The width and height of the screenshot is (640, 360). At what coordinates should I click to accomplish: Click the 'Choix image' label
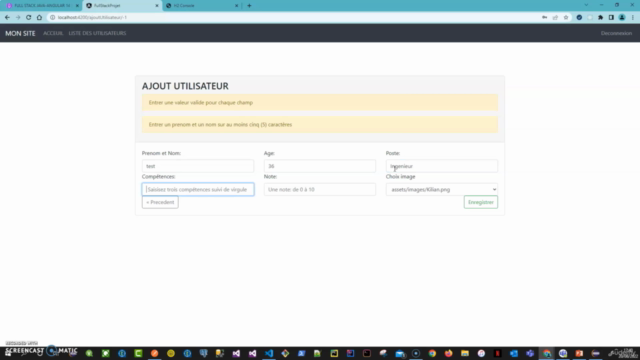(x=400, y=177)
